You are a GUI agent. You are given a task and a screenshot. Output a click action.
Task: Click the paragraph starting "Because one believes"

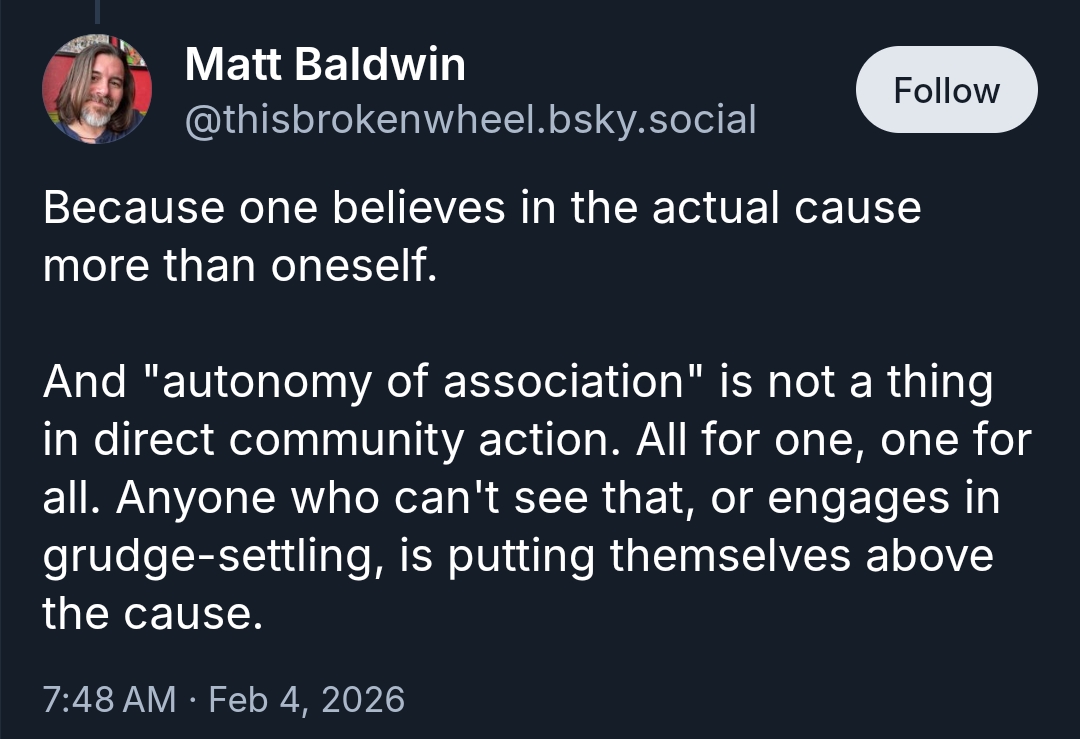tap(480, 238)
